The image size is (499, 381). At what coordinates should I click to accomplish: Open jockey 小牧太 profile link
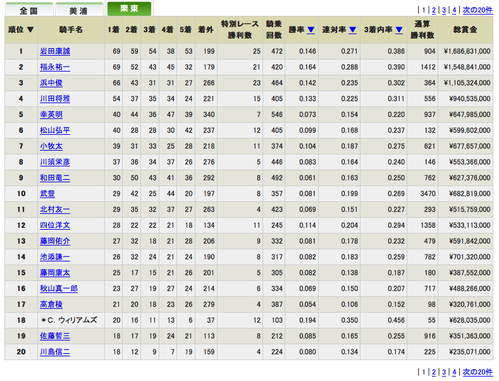tap(51, 146)
